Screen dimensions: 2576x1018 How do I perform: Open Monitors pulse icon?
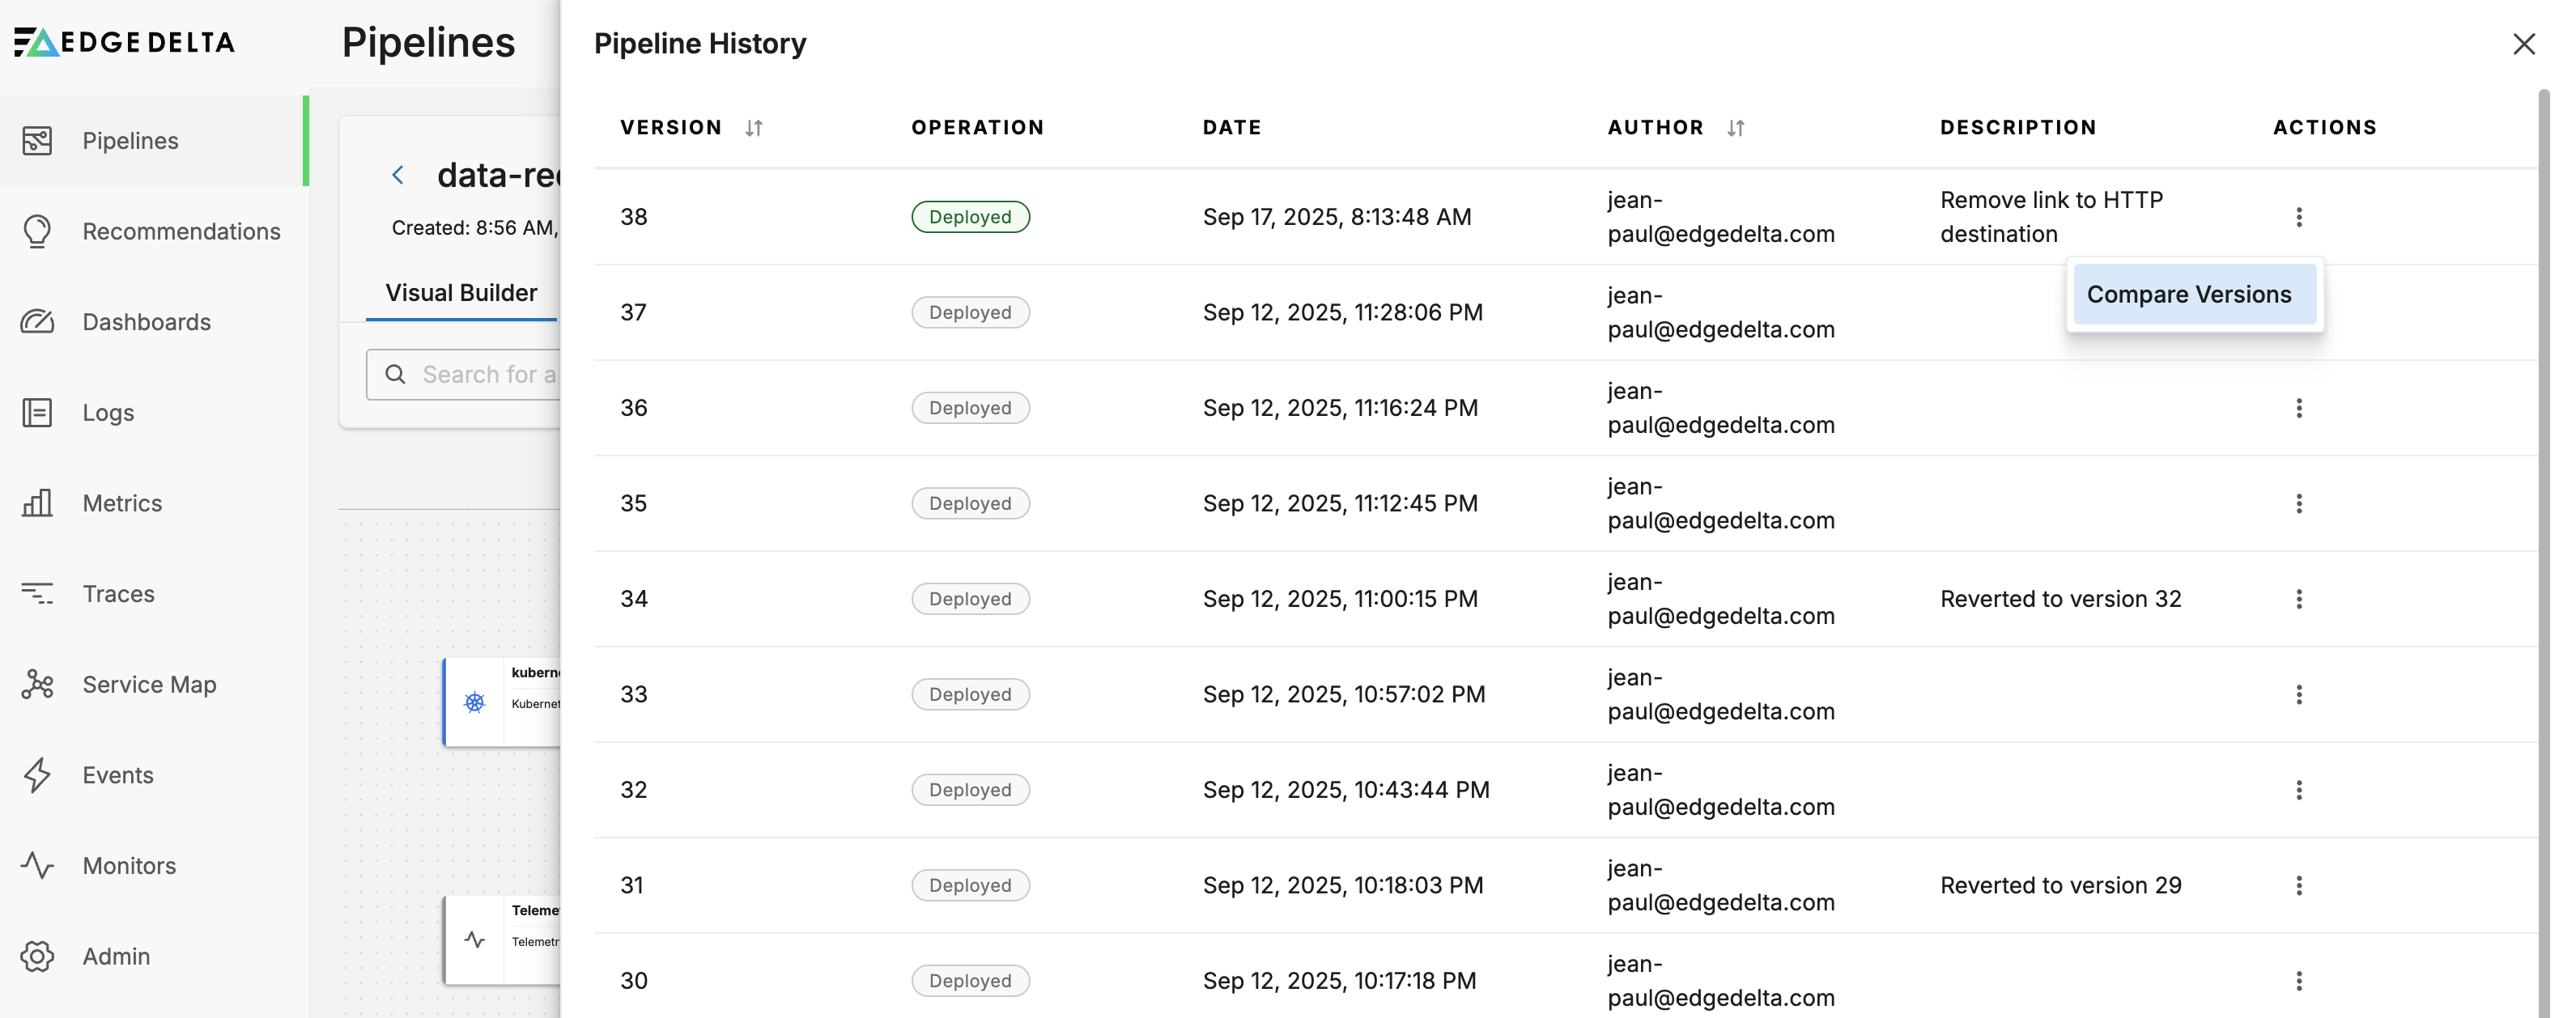pos(37,865)
